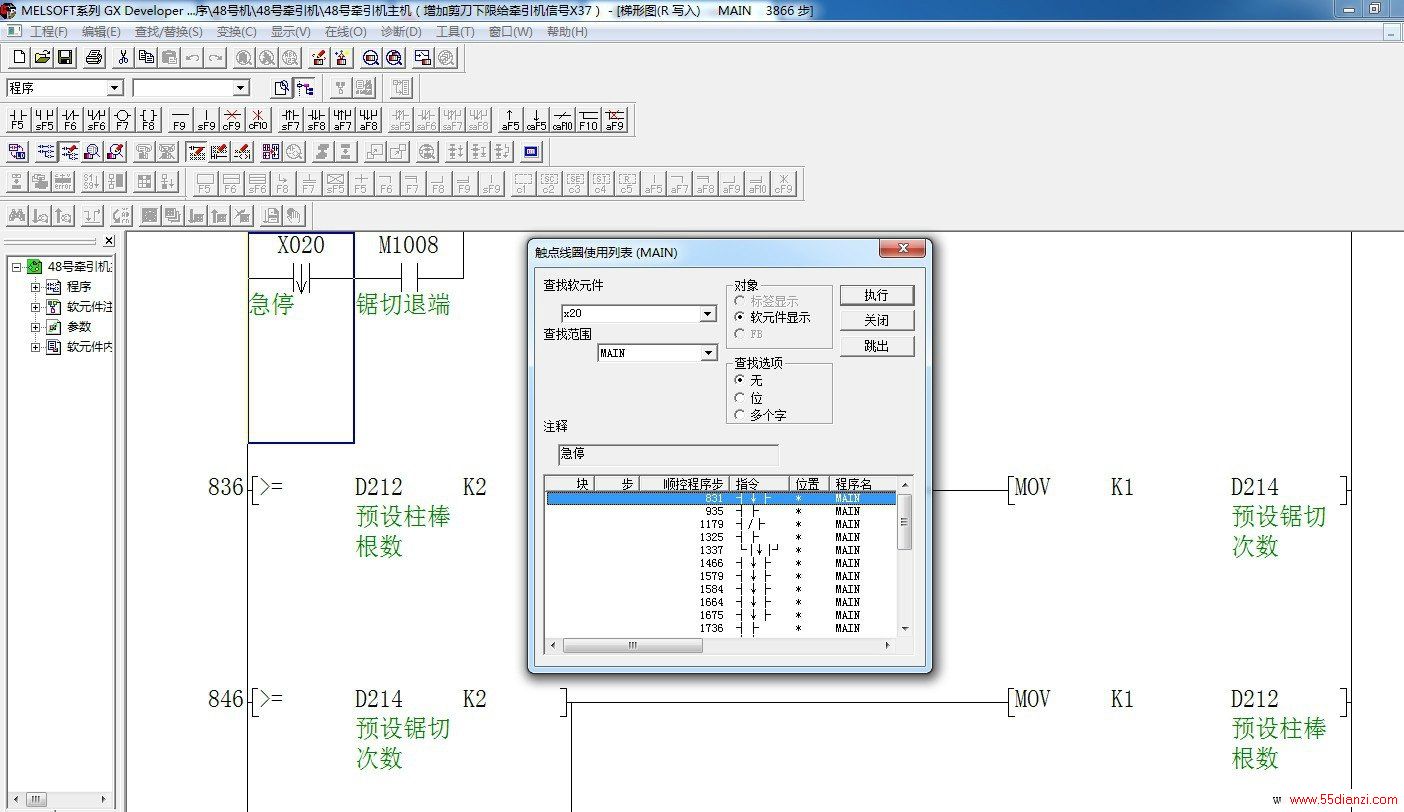Select result row with step 1179
The height and width of the screenshot is (812, 1404).
[x=720, y=524]
